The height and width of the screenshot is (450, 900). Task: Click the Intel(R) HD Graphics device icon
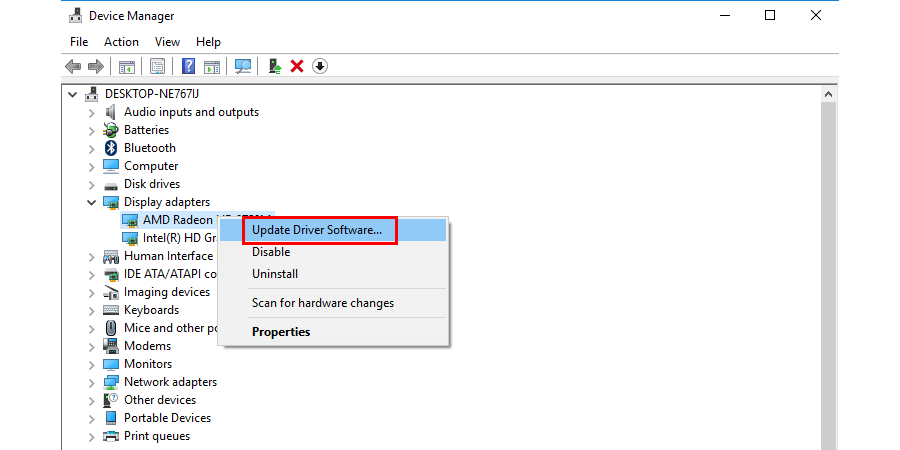tap(130, 238)
